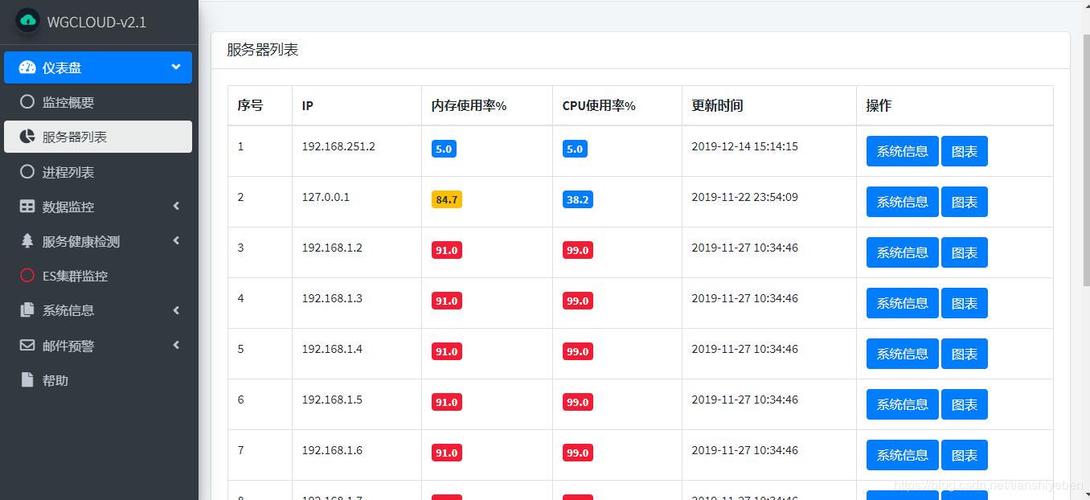Click memory badge 5.0 for 192.168.251.2
Image resolution: width=1090 pixels, height=500 pixels.
coord(444,149)
